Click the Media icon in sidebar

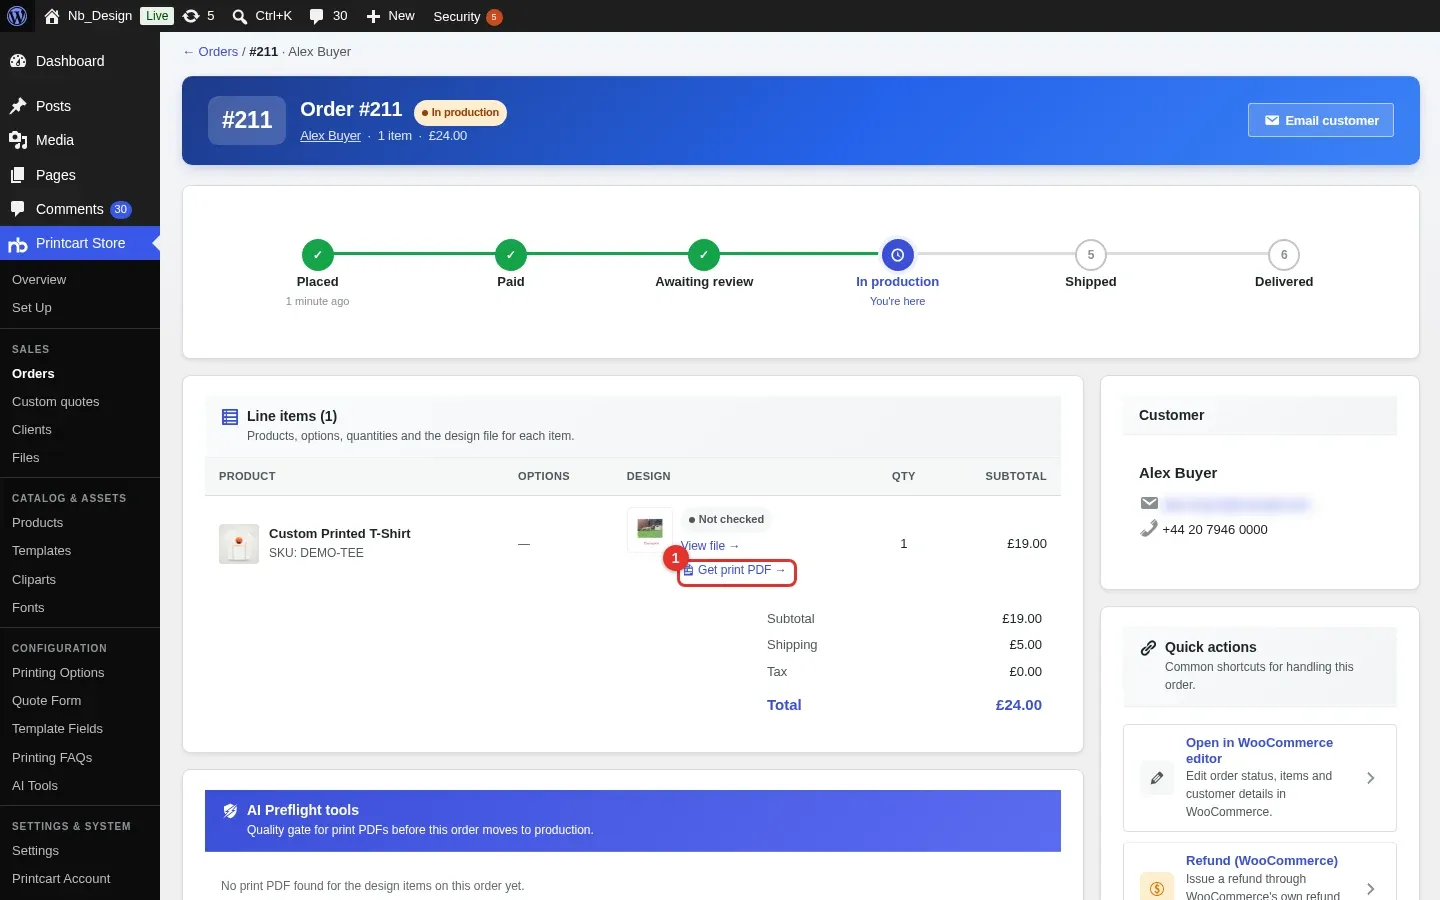click(x=18, y=140)
